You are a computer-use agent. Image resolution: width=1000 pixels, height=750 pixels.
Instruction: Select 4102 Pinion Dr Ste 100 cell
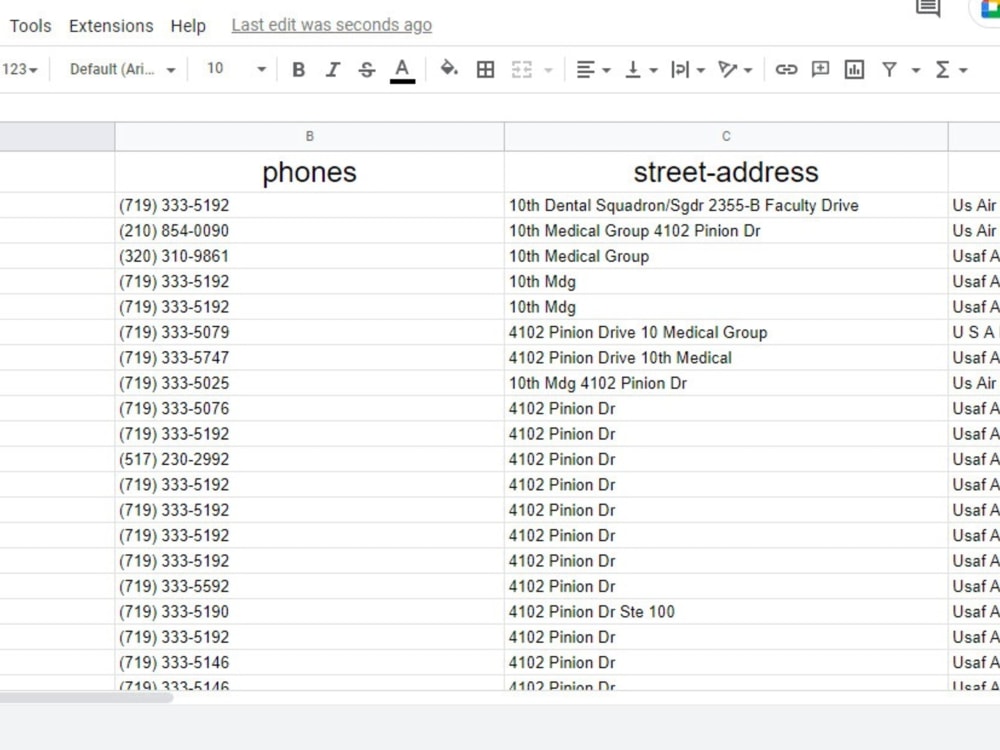tap(726, 612)
